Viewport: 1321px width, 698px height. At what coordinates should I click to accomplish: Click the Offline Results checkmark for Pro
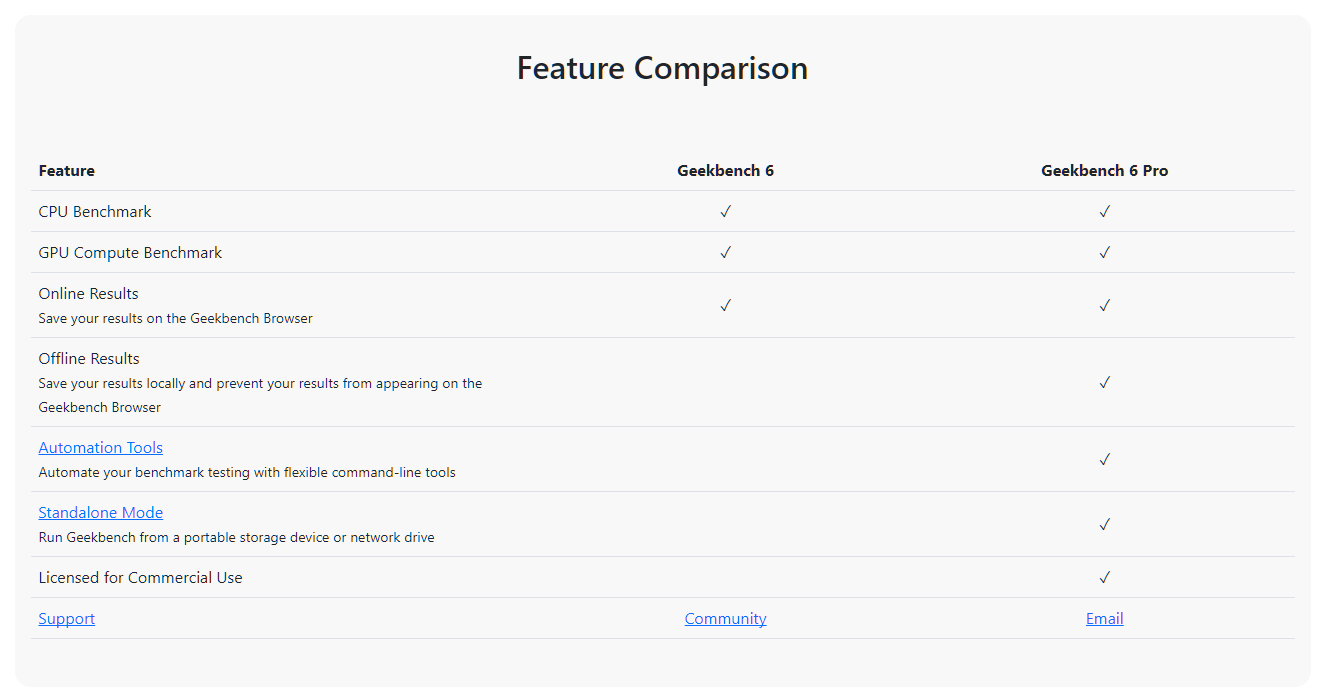tap(1104, 383)
